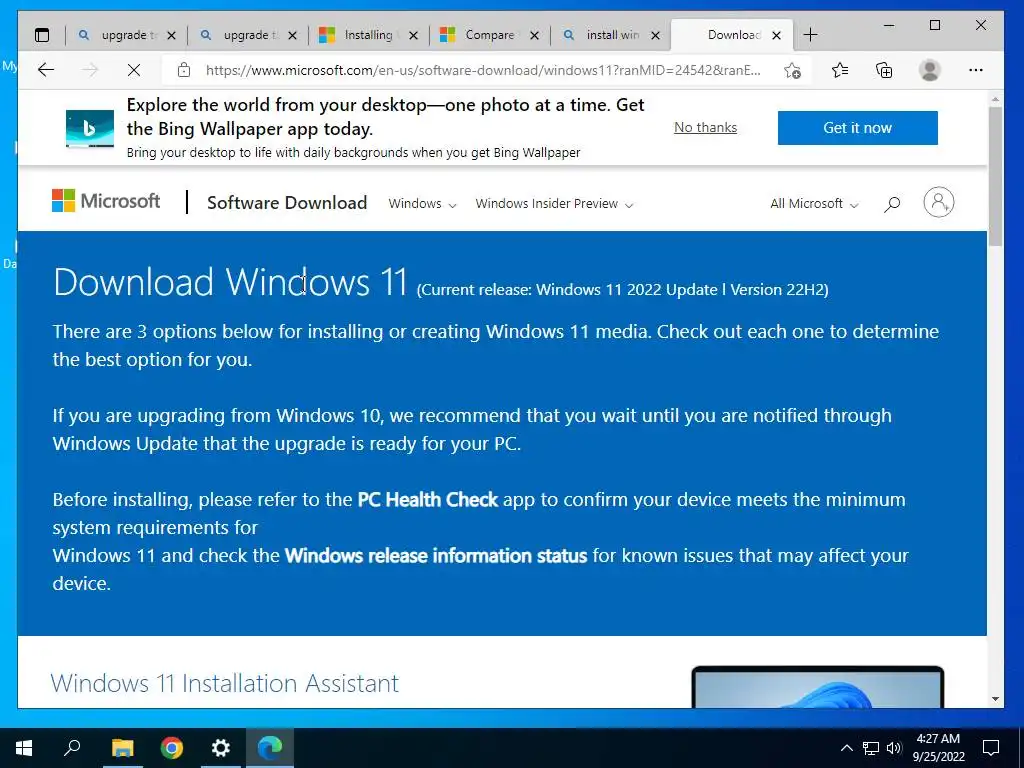The height and width of the screenshot is (768, 1024).
Task: Close the second upgrade search tab
Action: click(x=293, y=35)
